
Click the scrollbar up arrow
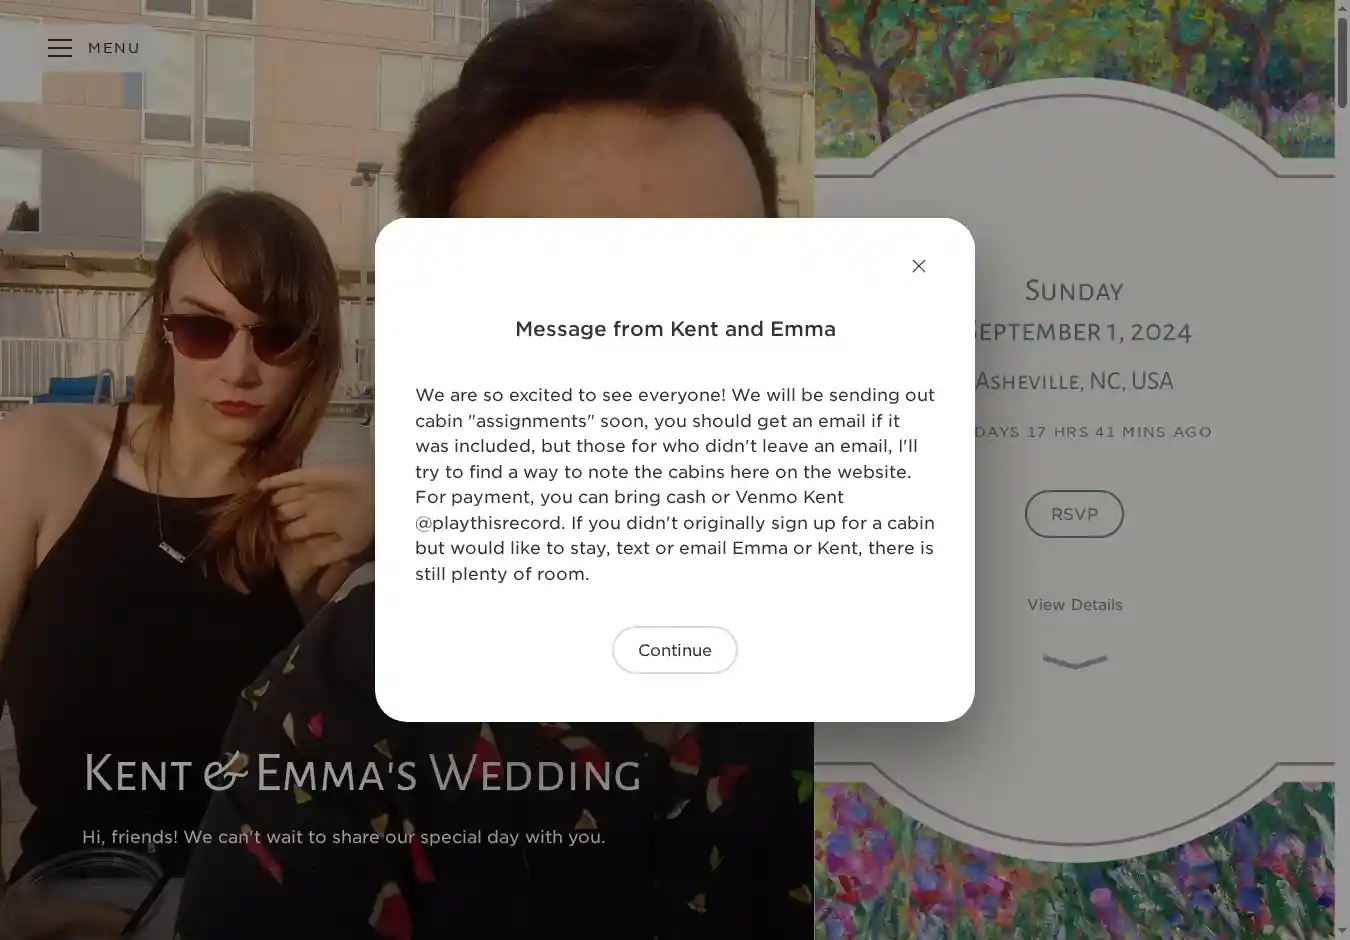point(1342,8)
